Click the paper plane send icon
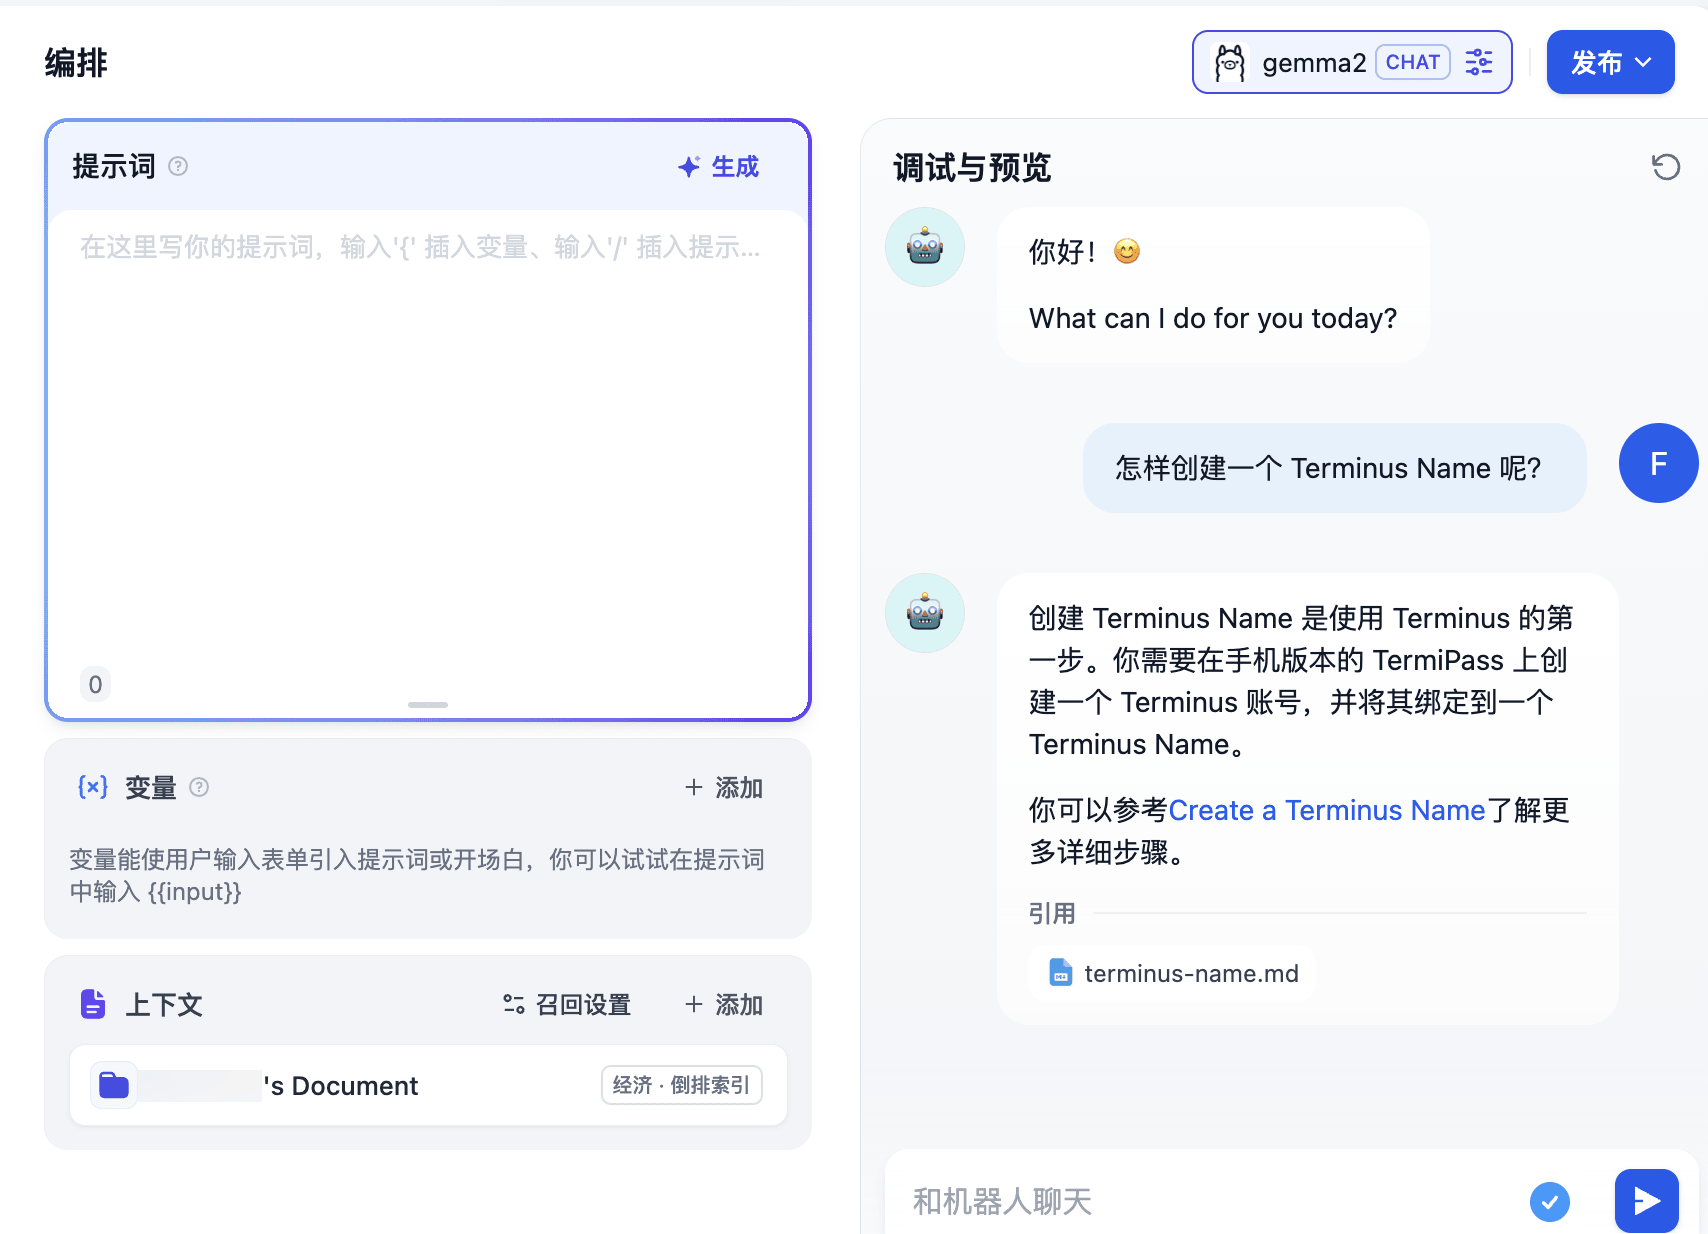The width and height of the screenshot is (1708, 1234). (x=1645, y=1201)
